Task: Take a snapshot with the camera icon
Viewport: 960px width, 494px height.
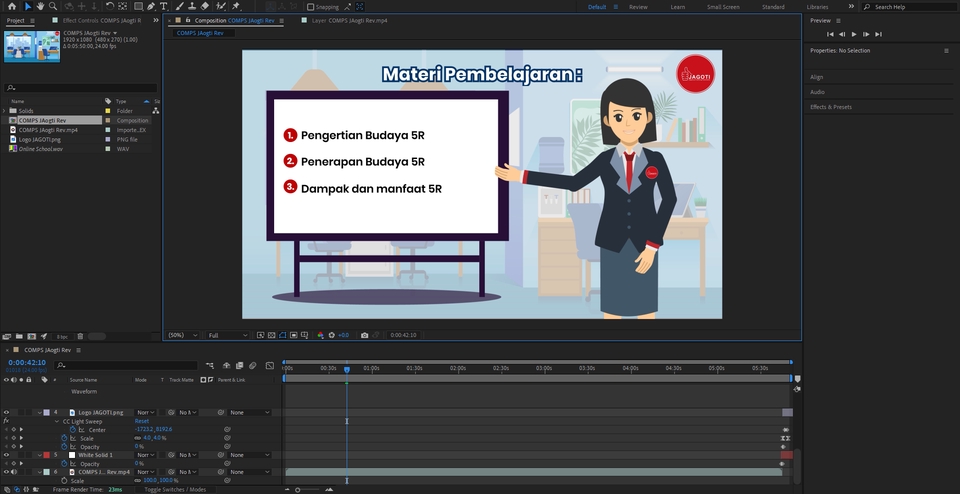Action: pos(364,335)
